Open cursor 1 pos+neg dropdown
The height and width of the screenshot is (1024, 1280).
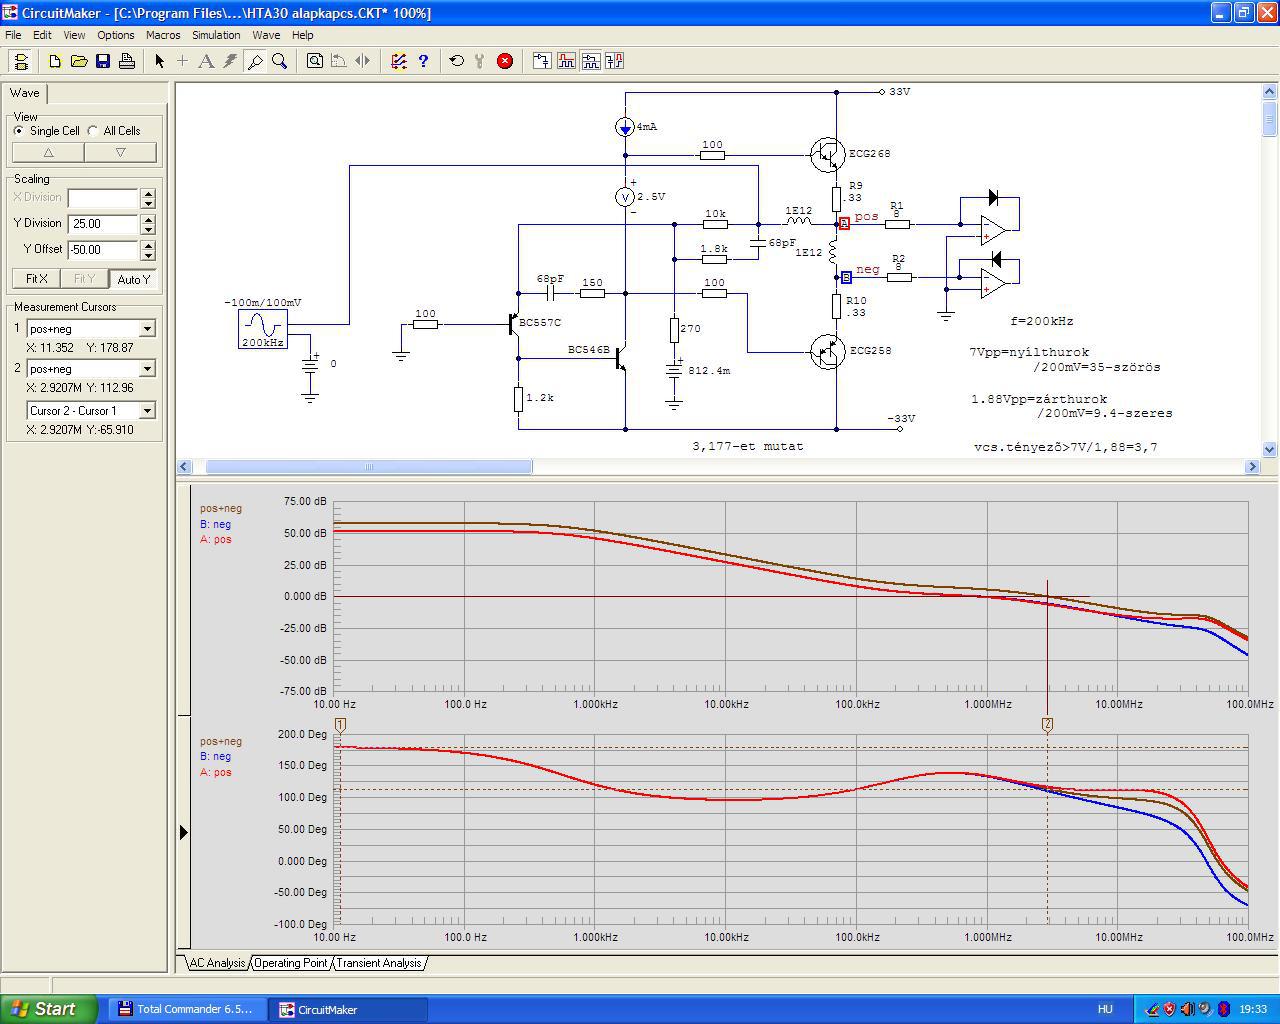(147, 329)
